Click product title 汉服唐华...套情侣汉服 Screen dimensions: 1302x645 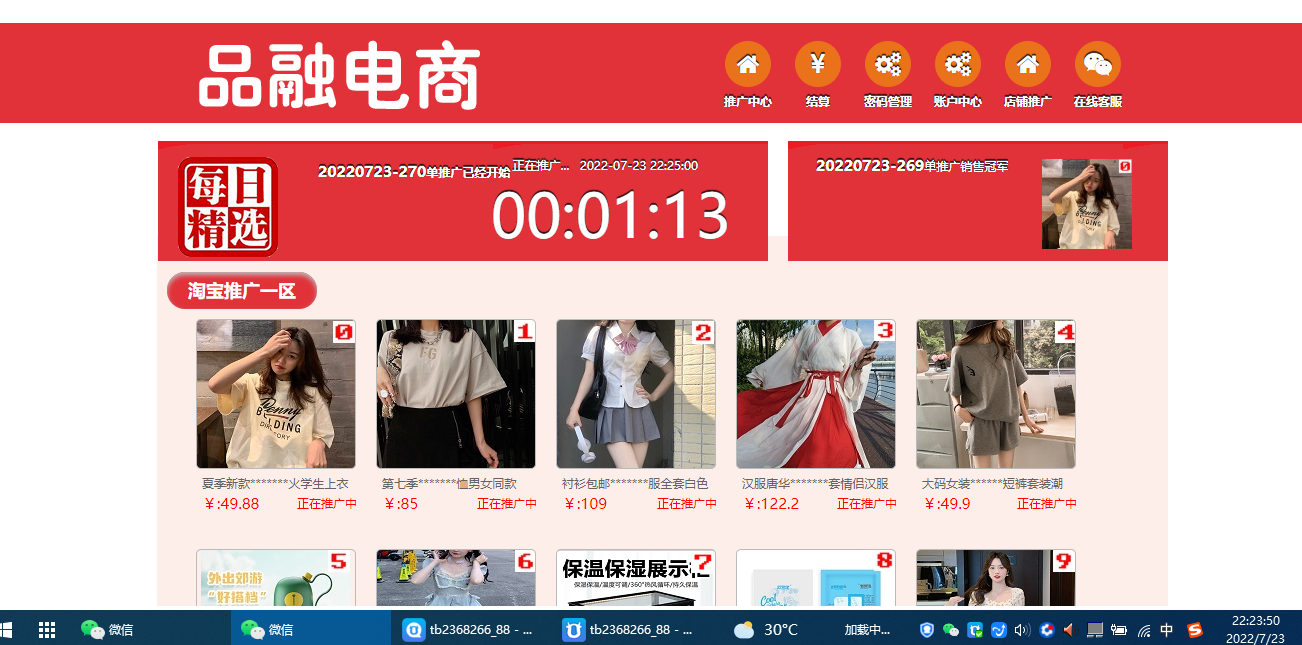[815, 484]
